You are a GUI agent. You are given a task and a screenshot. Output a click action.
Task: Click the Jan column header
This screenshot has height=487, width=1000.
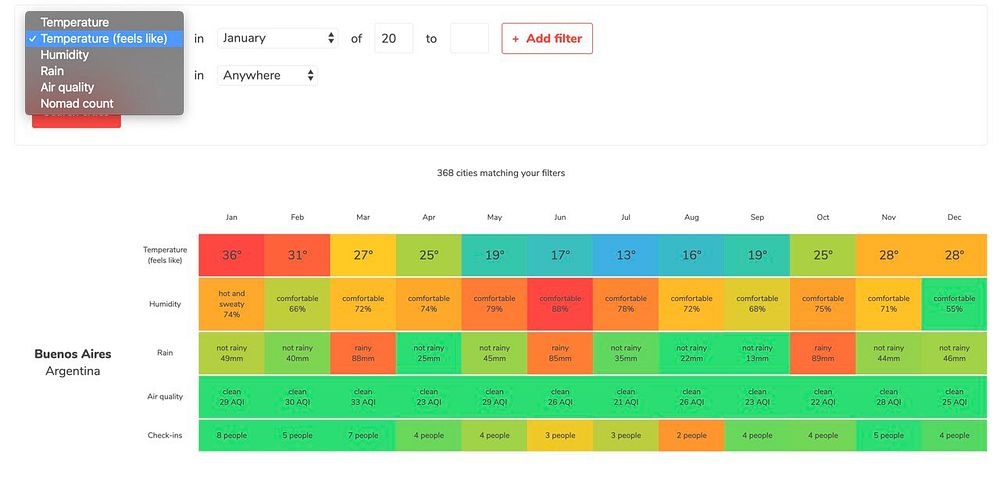pyautogui.click(x=232, y=217)
